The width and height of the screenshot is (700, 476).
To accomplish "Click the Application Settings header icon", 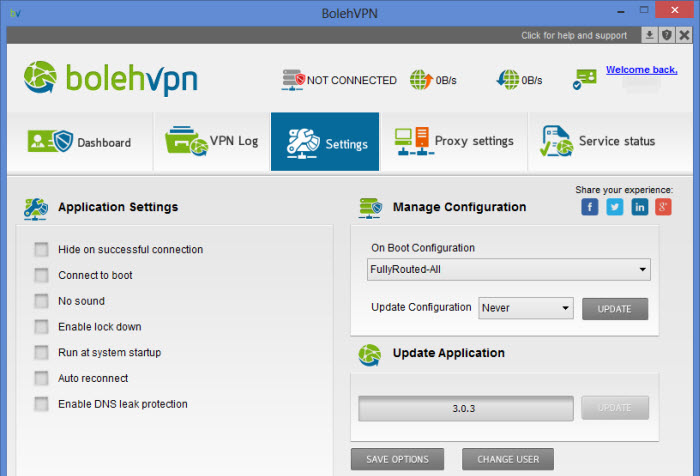I will pyautogui.click(x=36, y=209).
